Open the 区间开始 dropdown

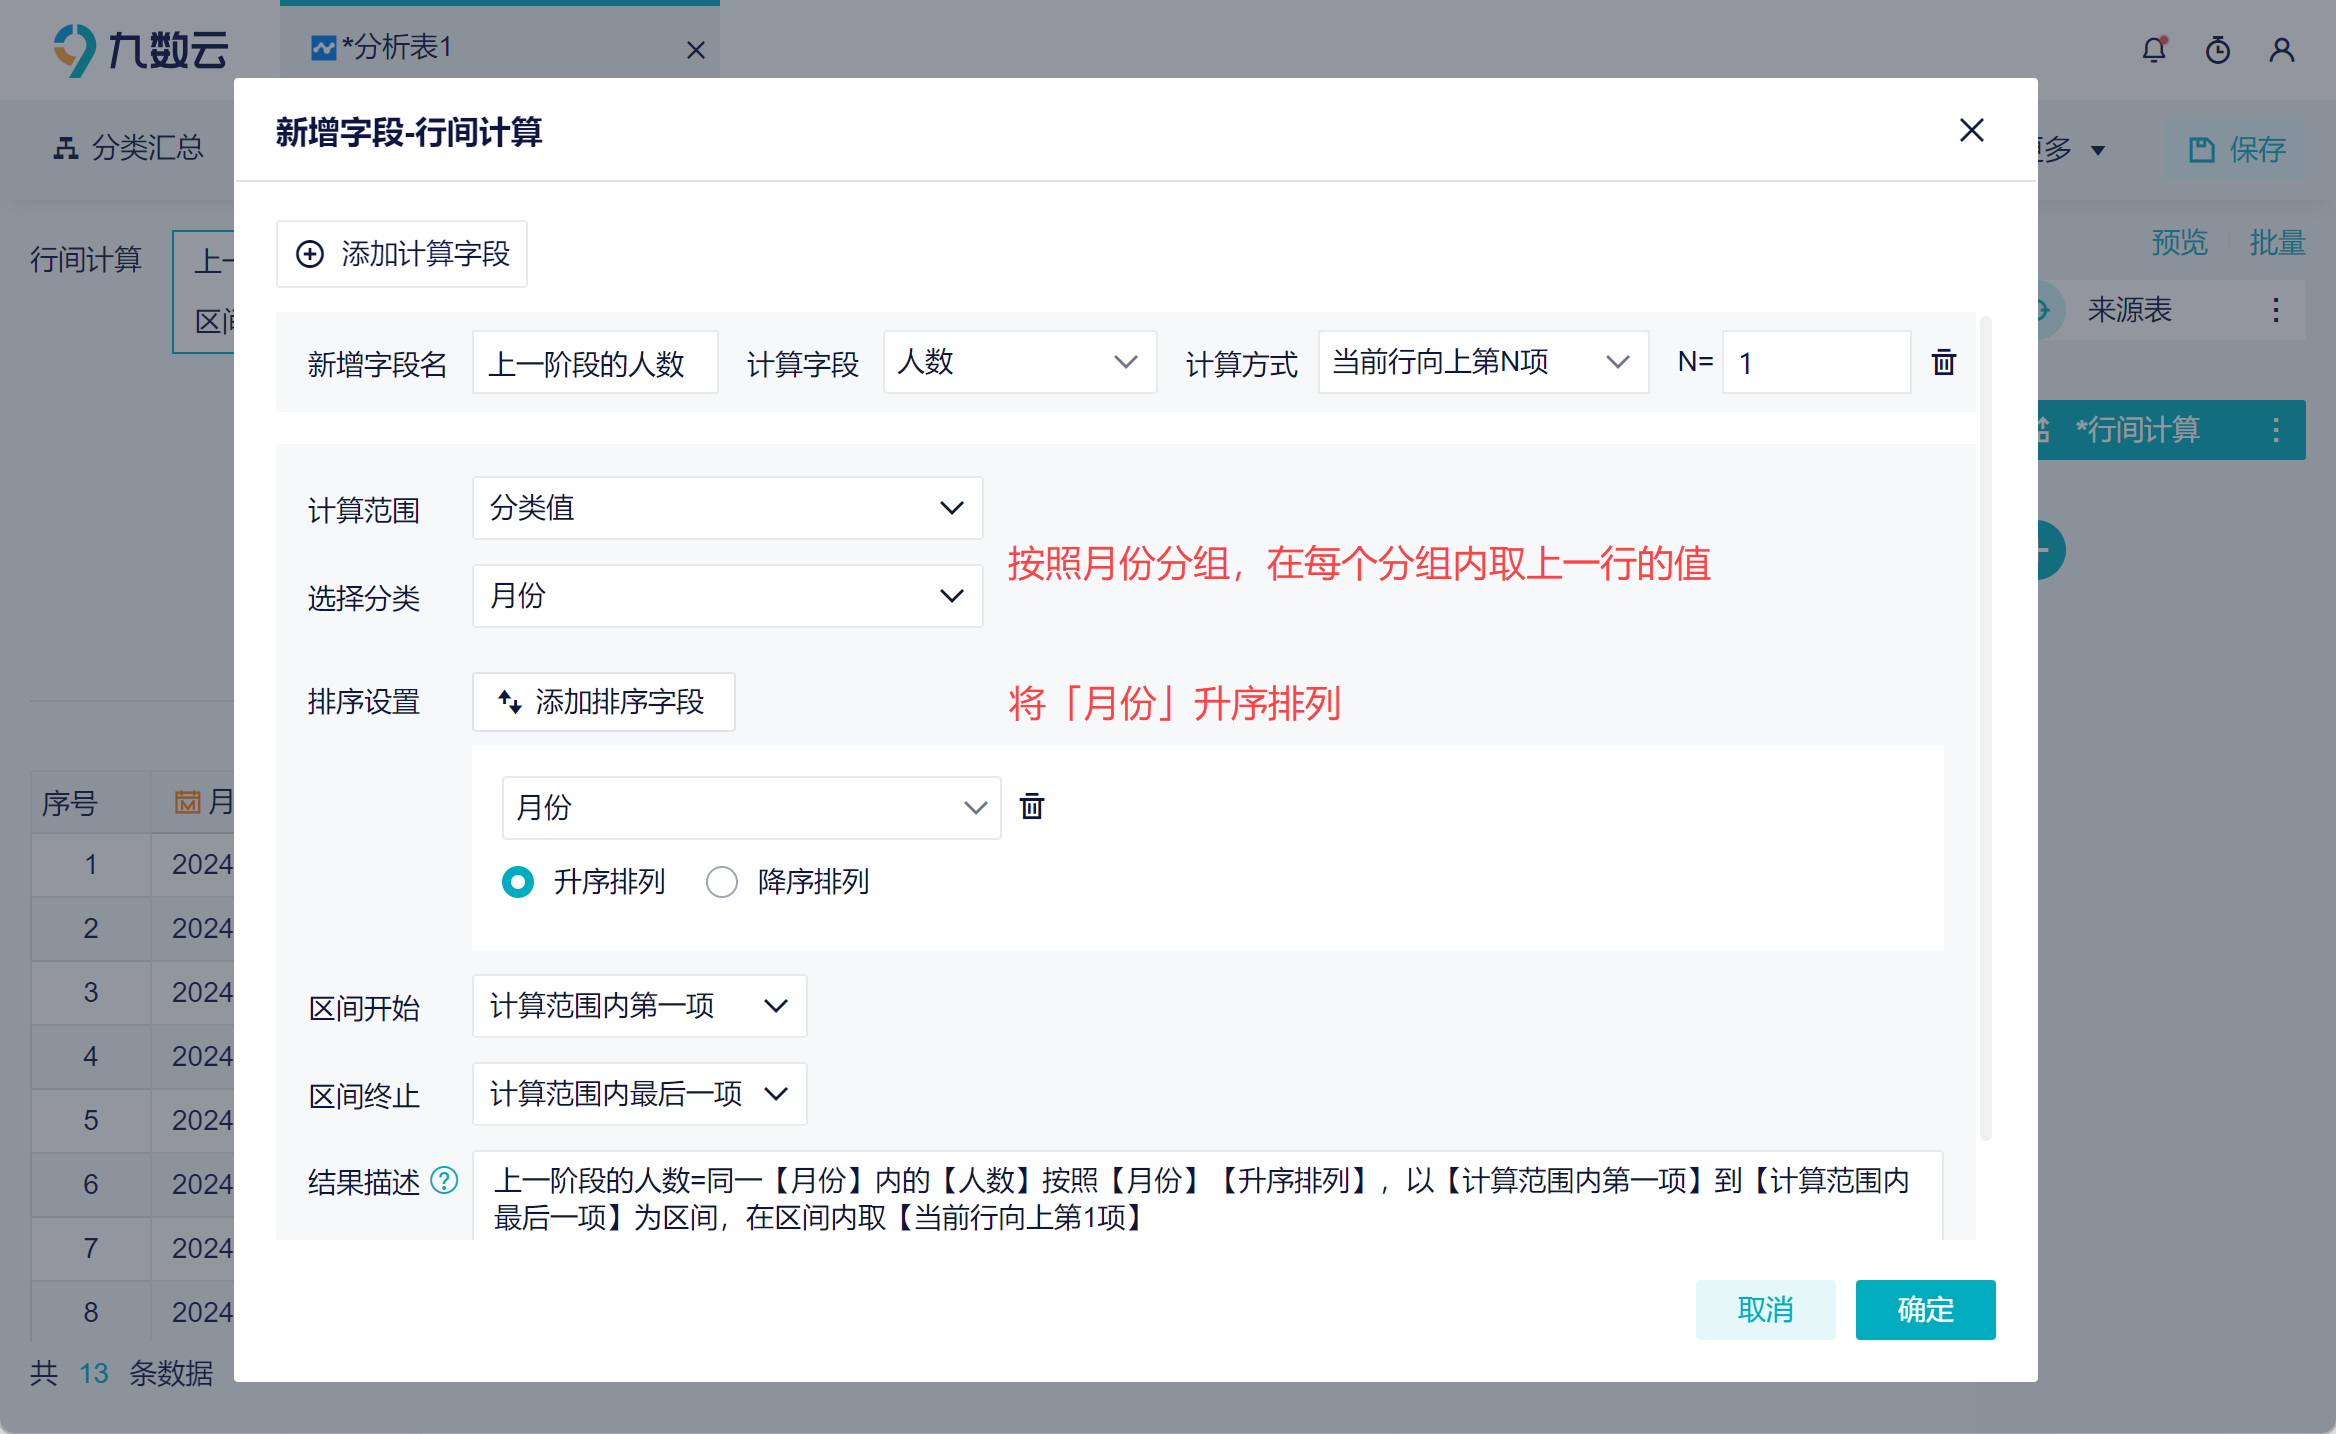[639, 1006]
